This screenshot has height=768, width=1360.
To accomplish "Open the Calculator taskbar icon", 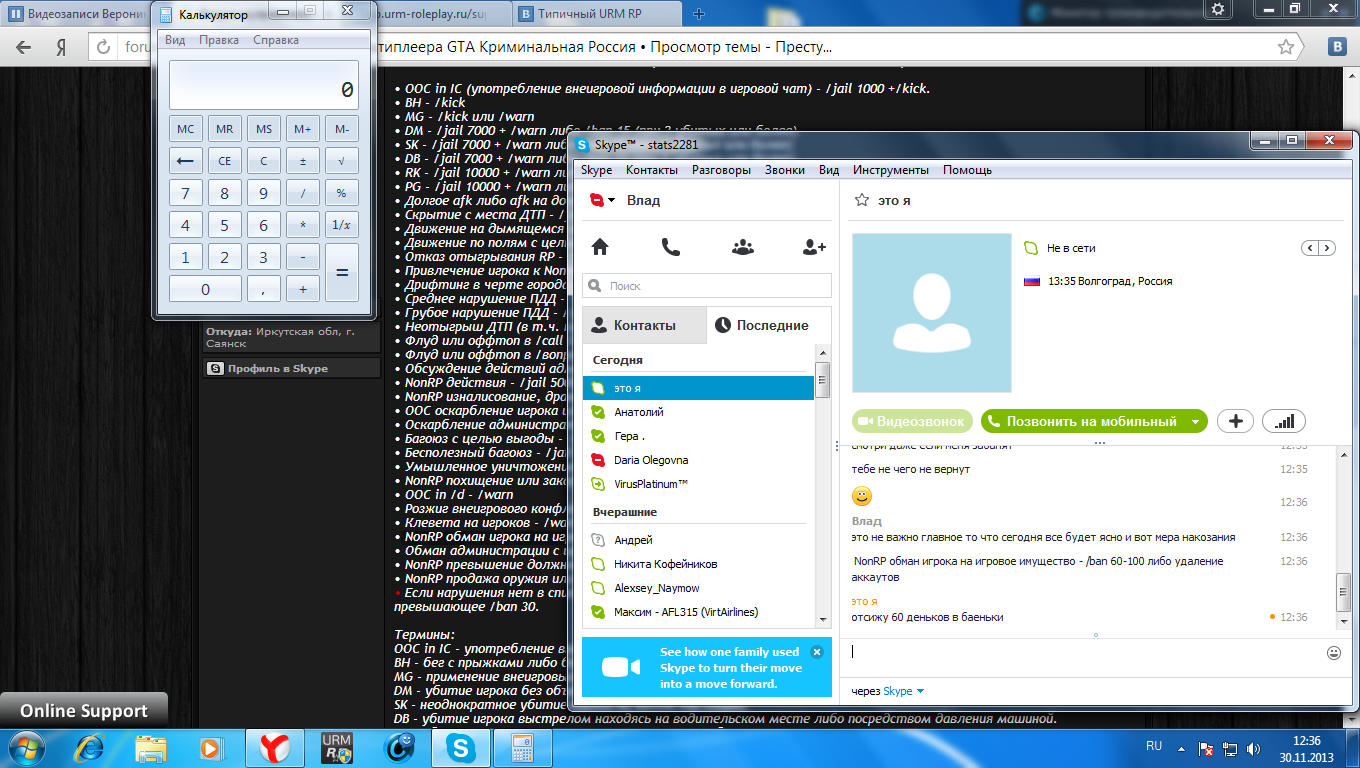I will pyautogui.click(x=521, y=747).
